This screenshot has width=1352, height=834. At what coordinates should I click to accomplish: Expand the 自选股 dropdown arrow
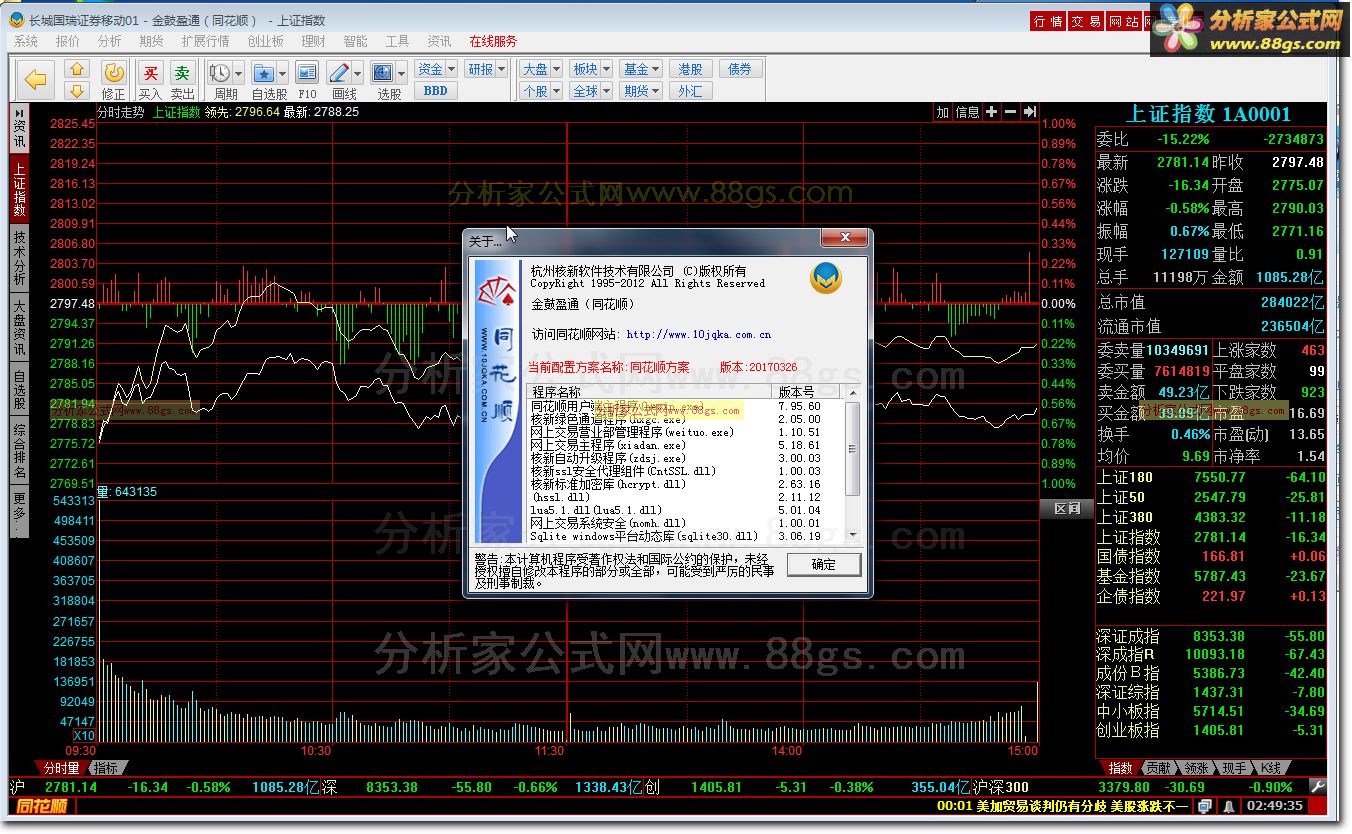coord(283,73)
